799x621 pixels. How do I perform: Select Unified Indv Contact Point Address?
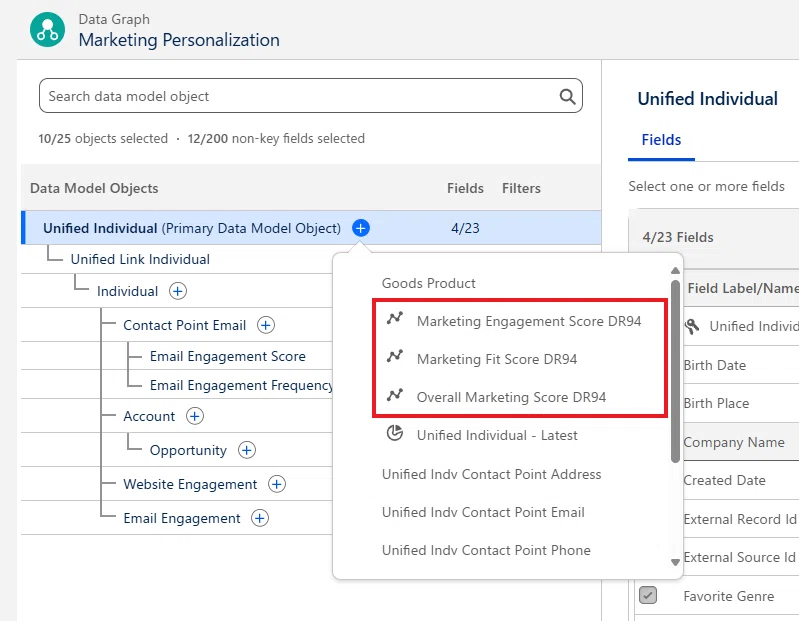[492, 474]
